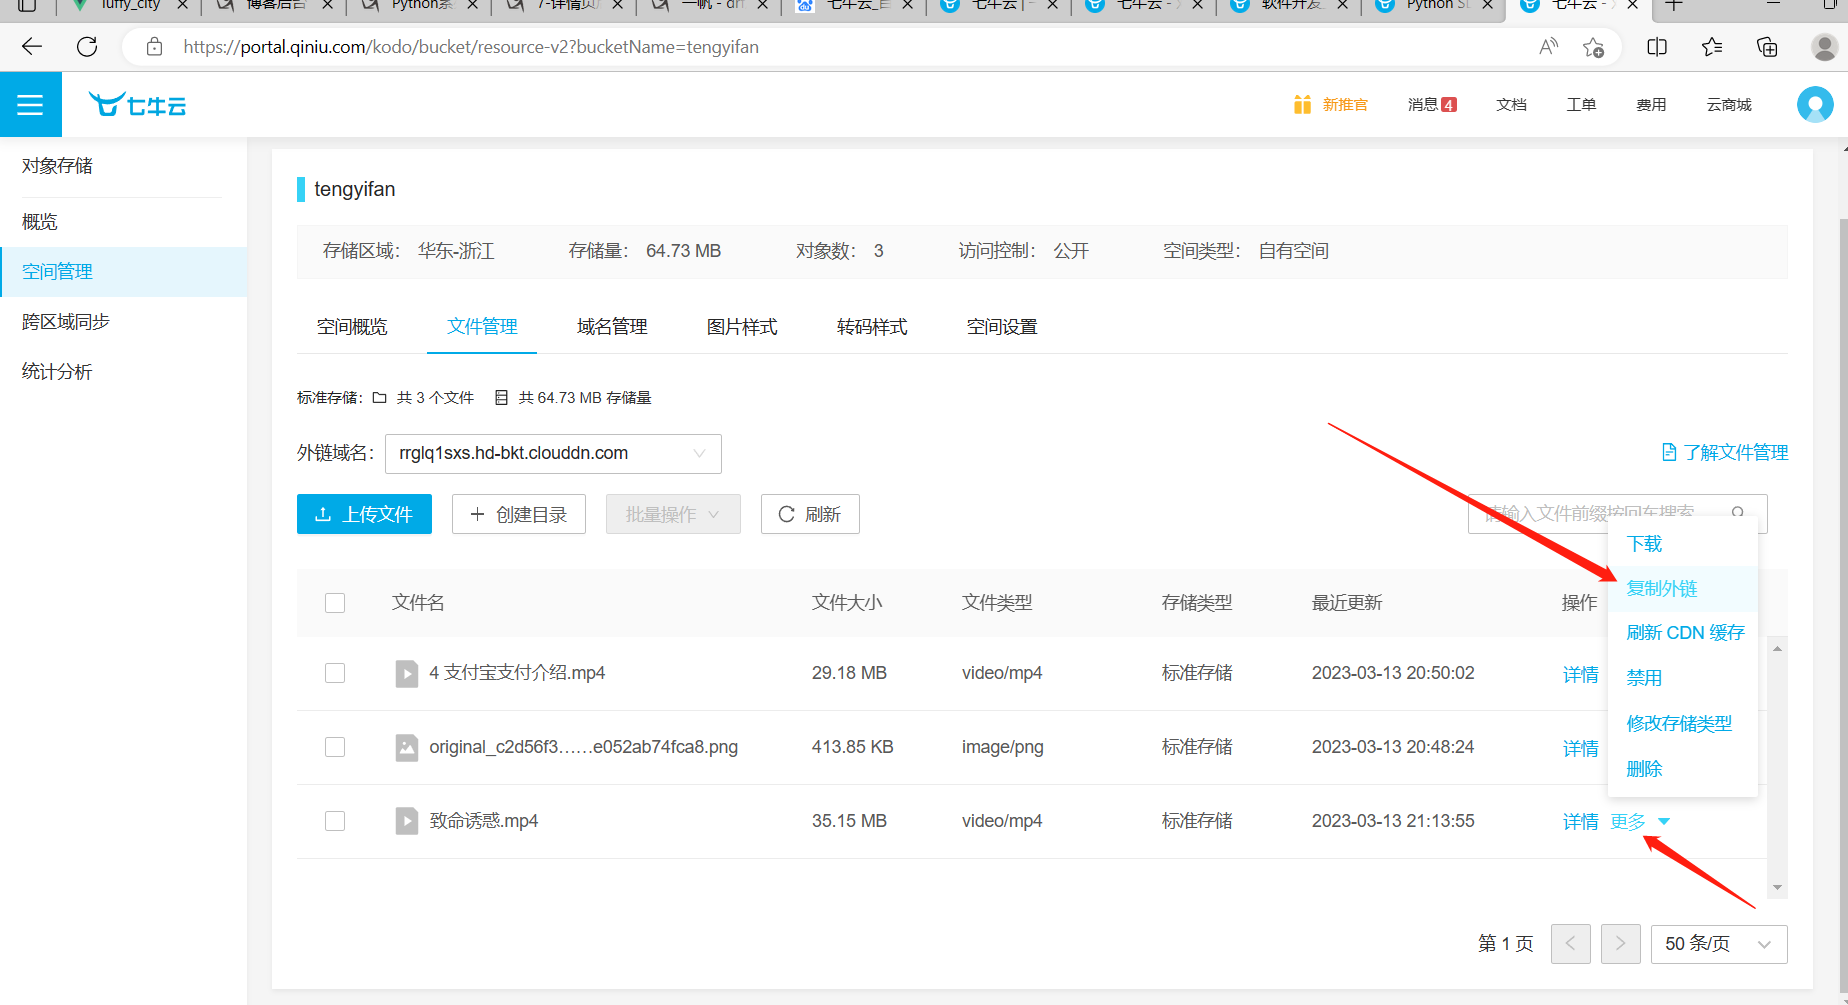1848x1005 pixels.
Task: Go to the previous page of files
Action: click(x=1570, y=943)
